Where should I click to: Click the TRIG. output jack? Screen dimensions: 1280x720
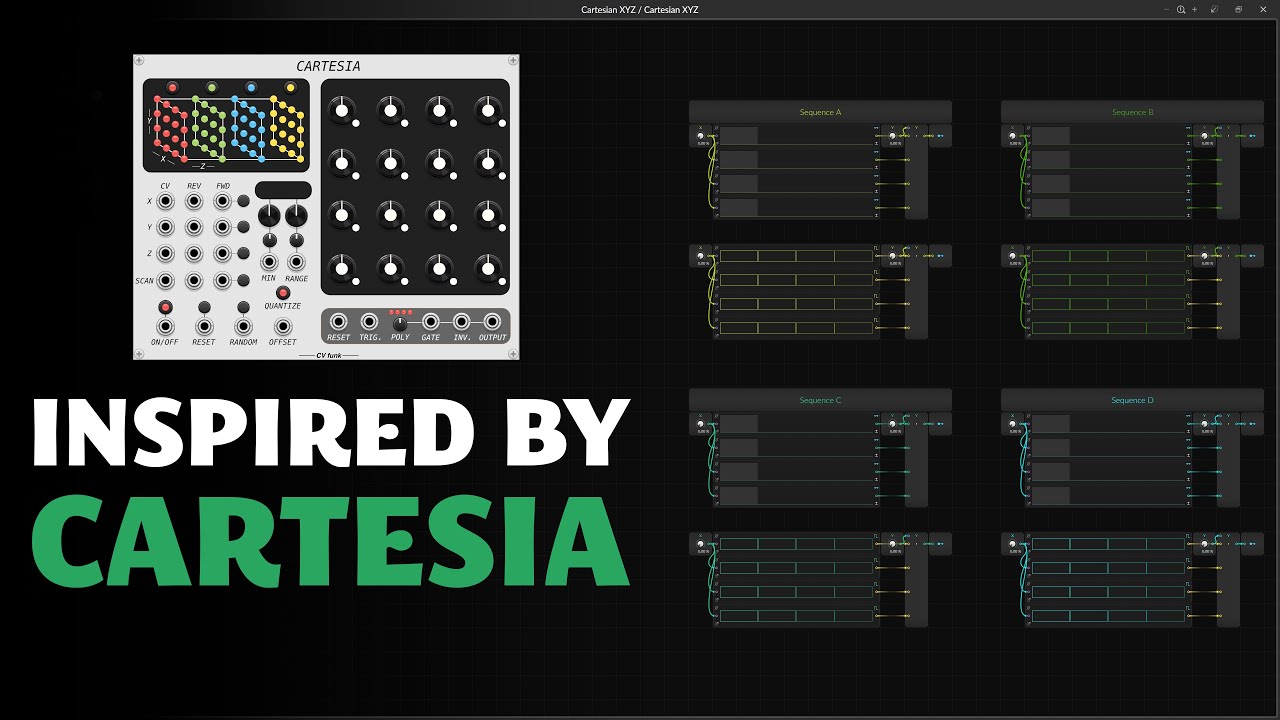click(369, 322)
